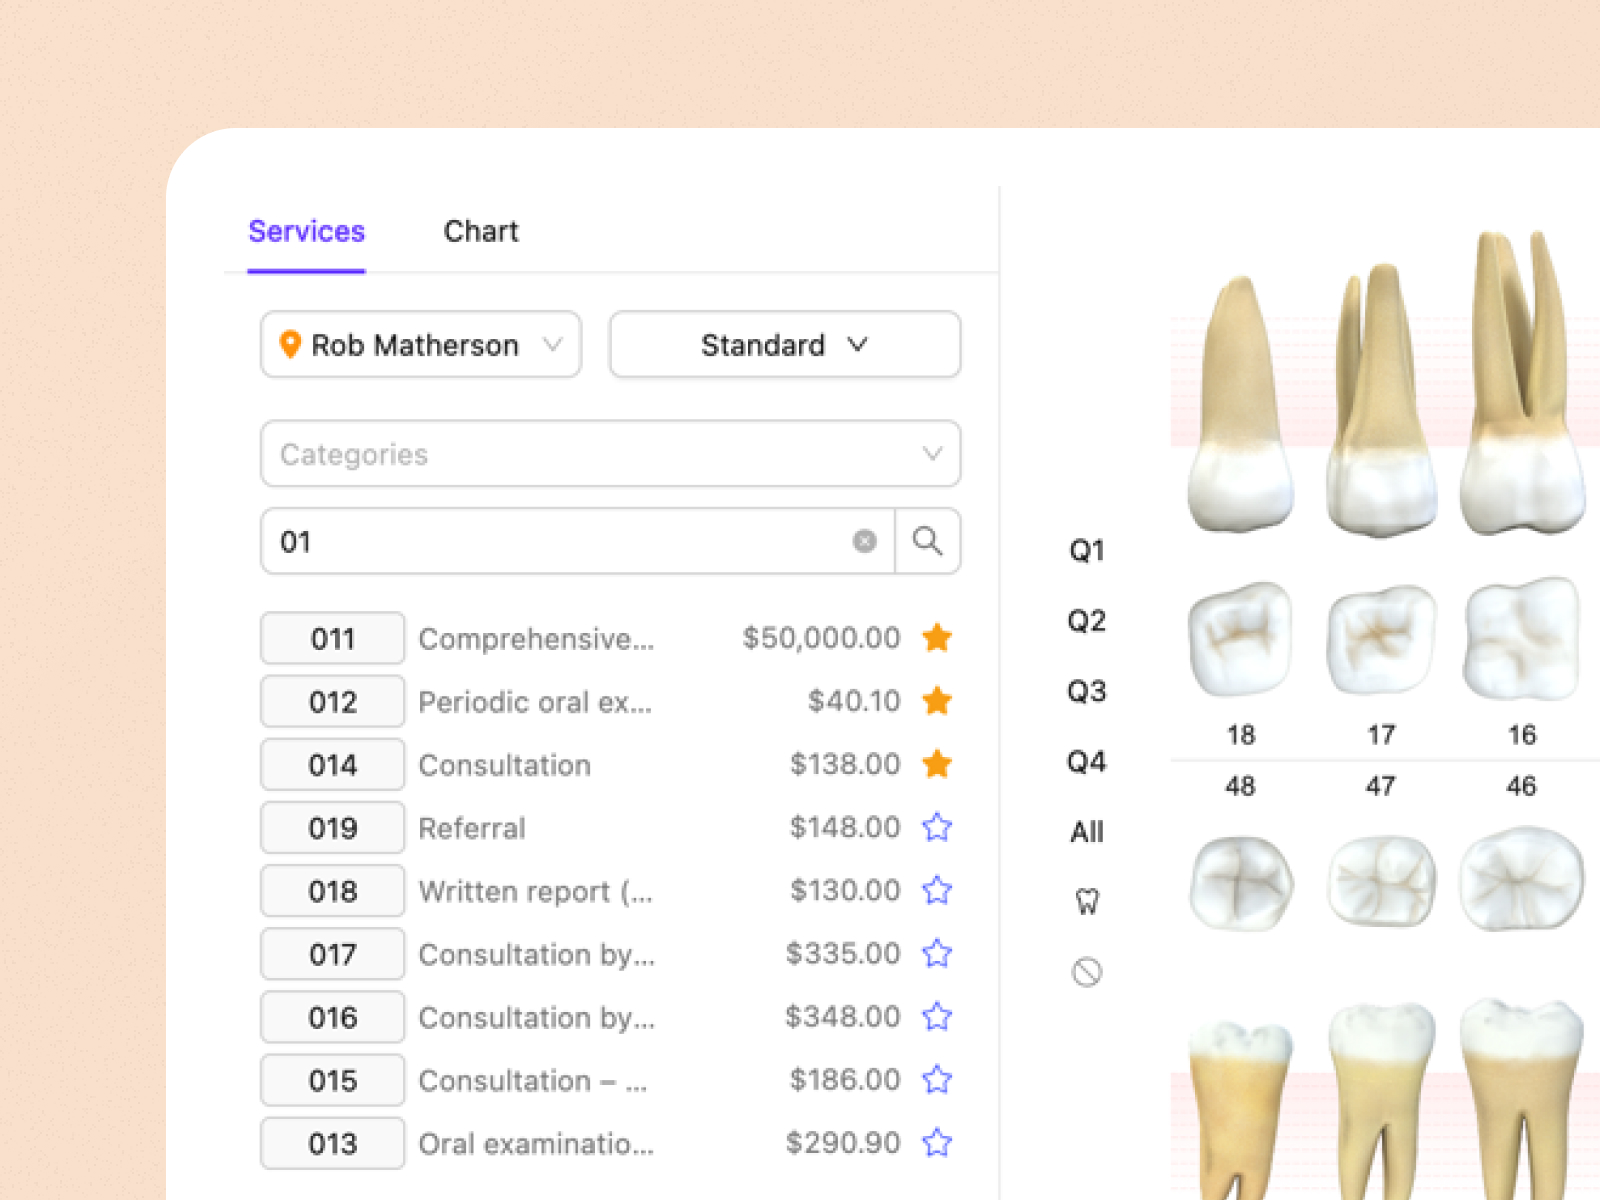Open the Categories dropdown
This screenshot has width=1600, height=1200.
click(x=610, y=454)
